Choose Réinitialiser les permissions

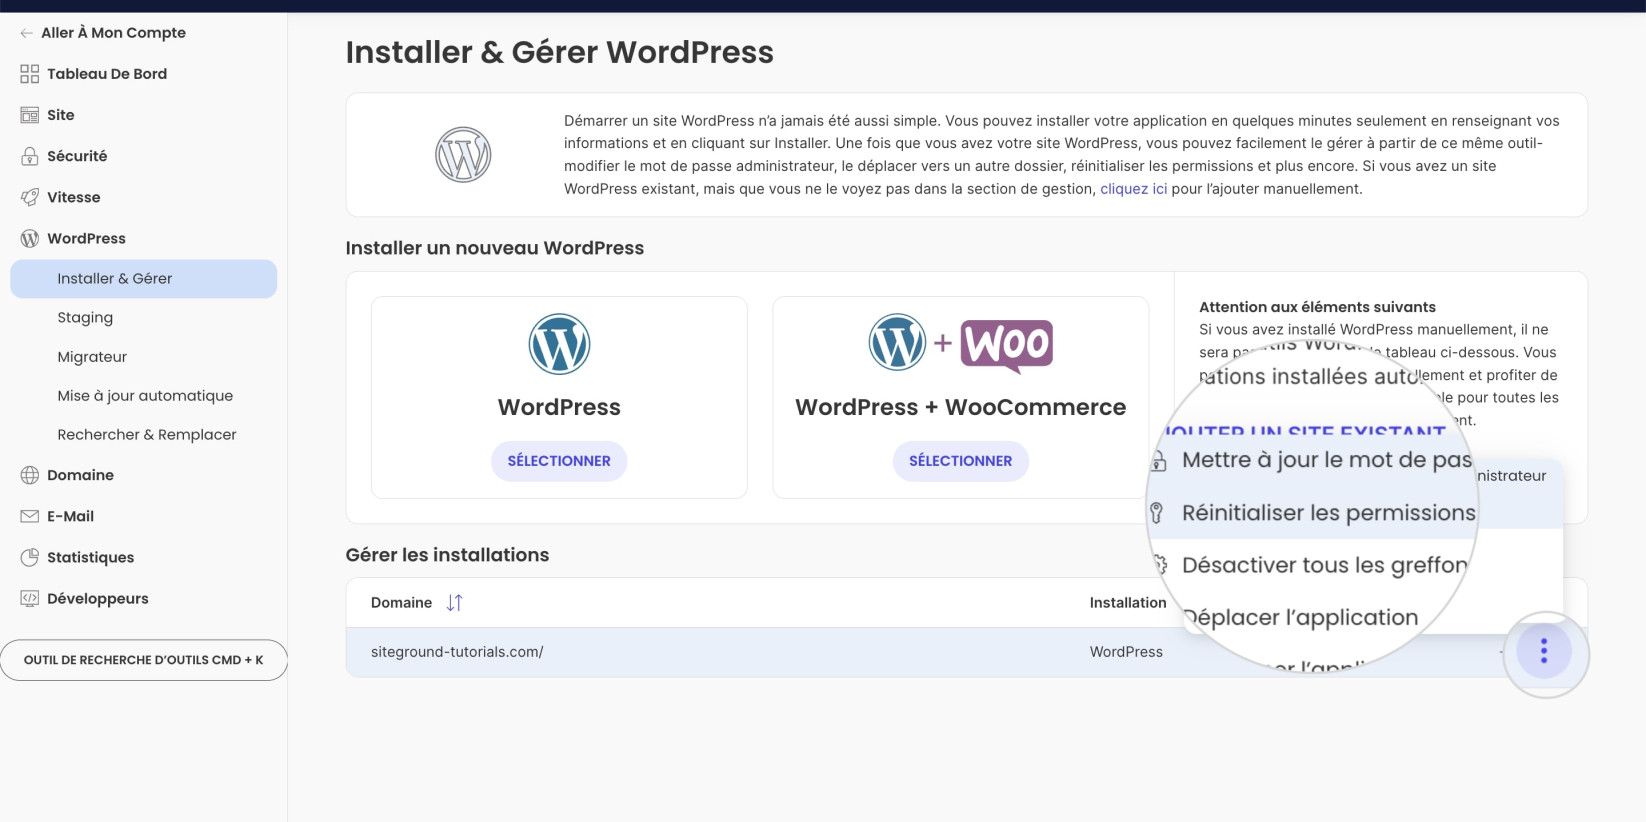(x=1328, y=513)
